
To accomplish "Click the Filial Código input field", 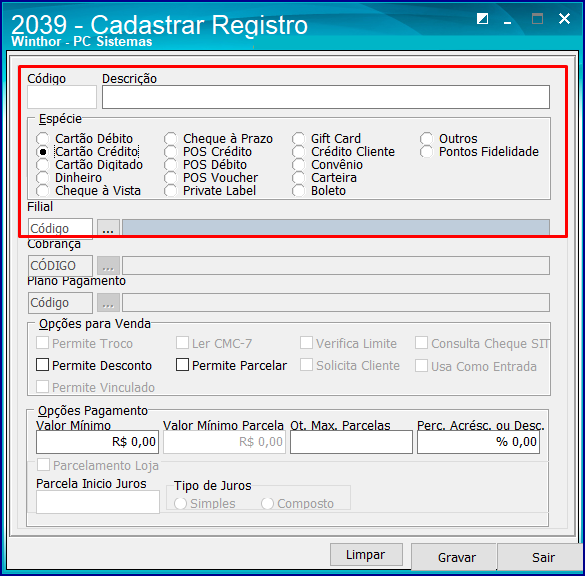I will (60, 228).
